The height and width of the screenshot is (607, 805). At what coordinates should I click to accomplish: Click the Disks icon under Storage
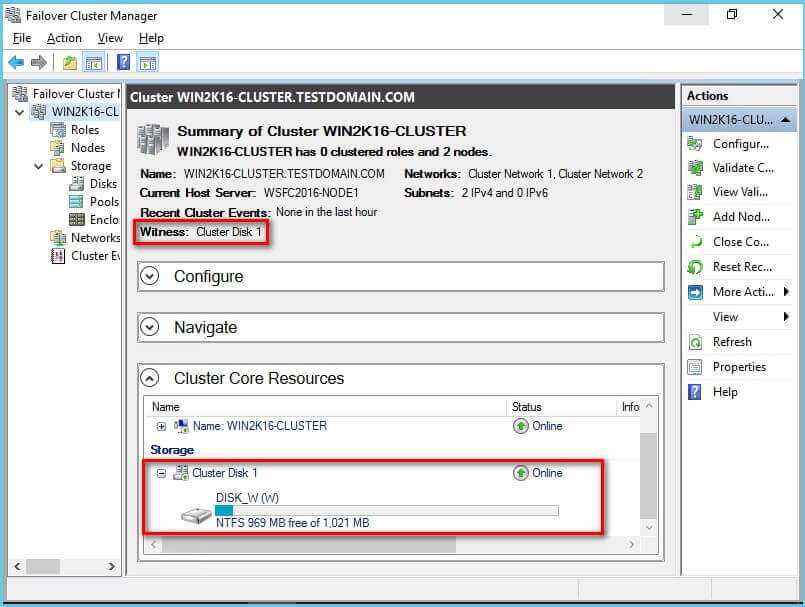tap(76, 184)
